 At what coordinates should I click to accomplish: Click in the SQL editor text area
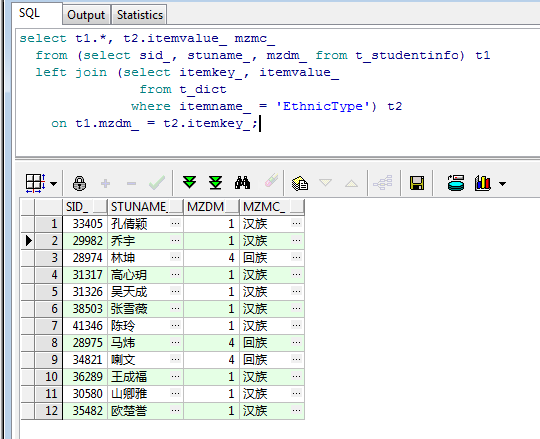click(278, 93)
